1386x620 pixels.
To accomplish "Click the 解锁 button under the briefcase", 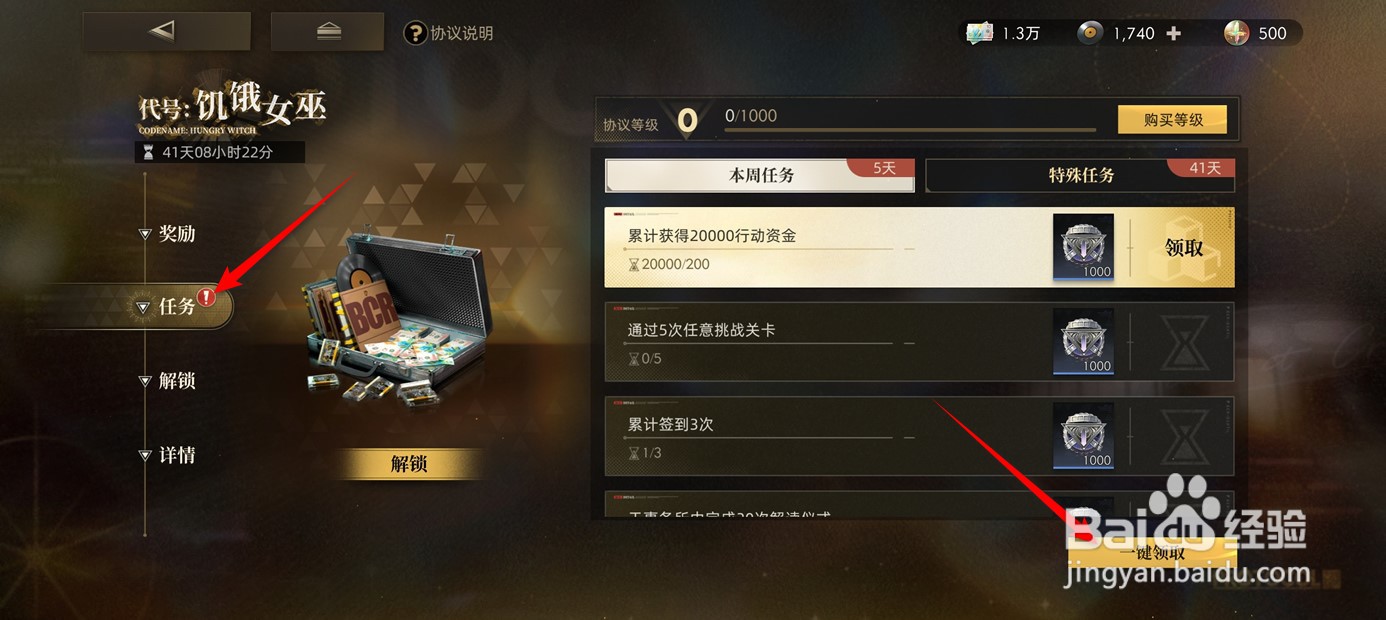I will tap(409, 464).
